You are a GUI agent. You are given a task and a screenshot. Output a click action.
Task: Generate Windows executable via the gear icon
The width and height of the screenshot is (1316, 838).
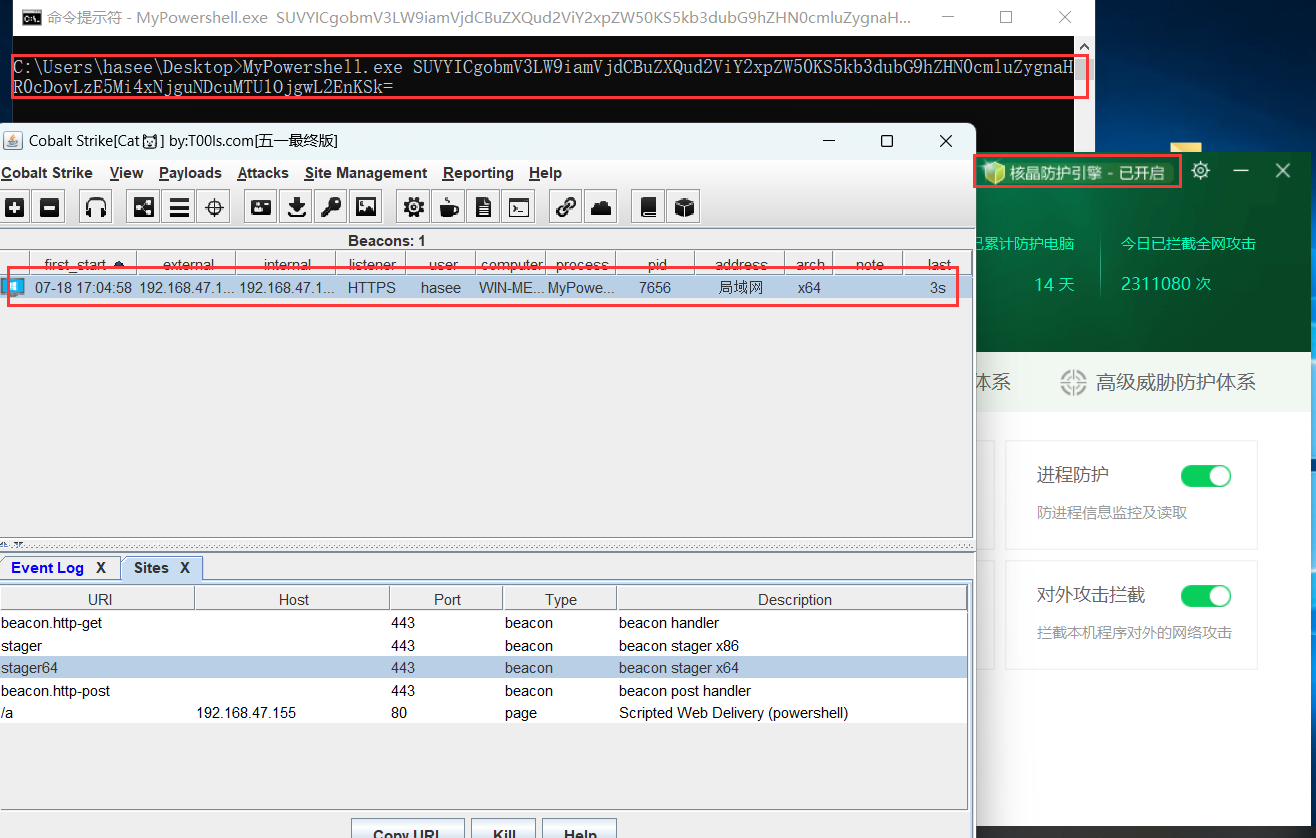point(413,207)
